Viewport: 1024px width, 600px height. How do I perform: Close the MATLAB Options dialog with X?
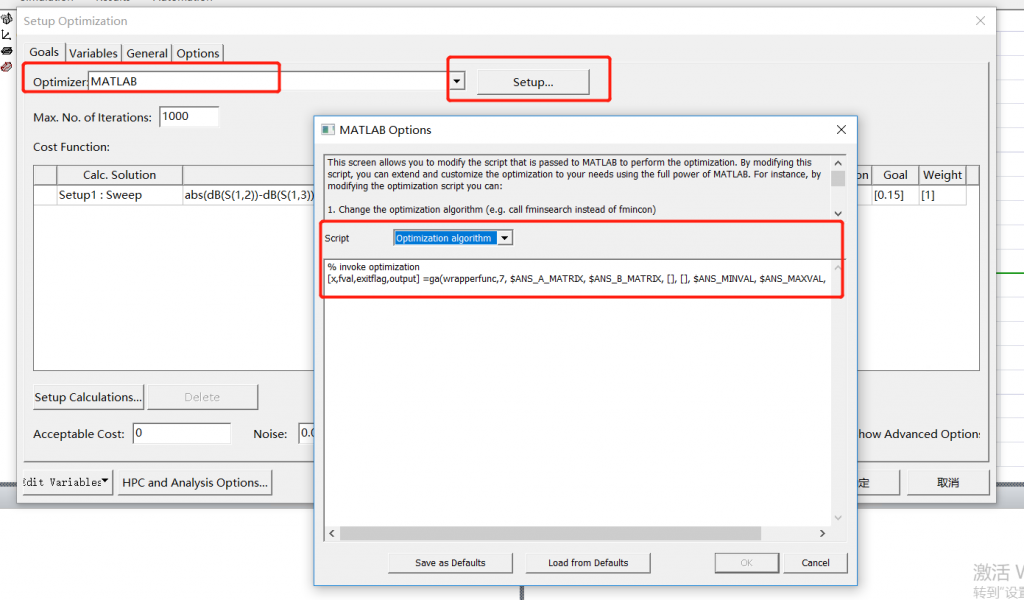[x=841, y=130]
